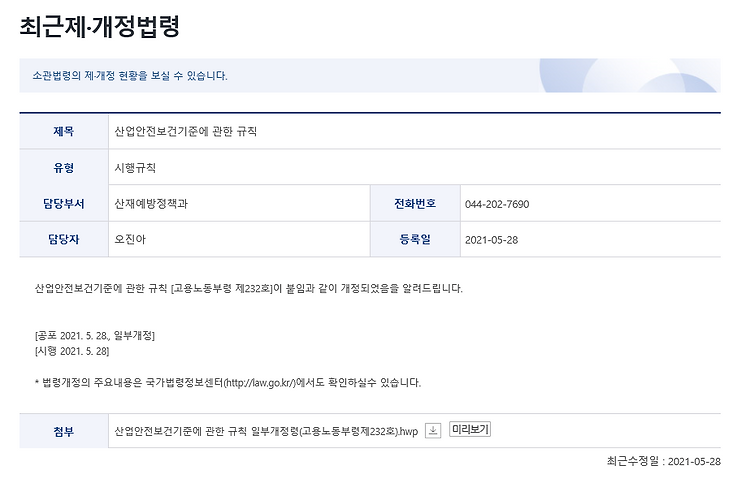
Task: Select the line 시행 2021. 5. 28
Action: coord(72,351)
